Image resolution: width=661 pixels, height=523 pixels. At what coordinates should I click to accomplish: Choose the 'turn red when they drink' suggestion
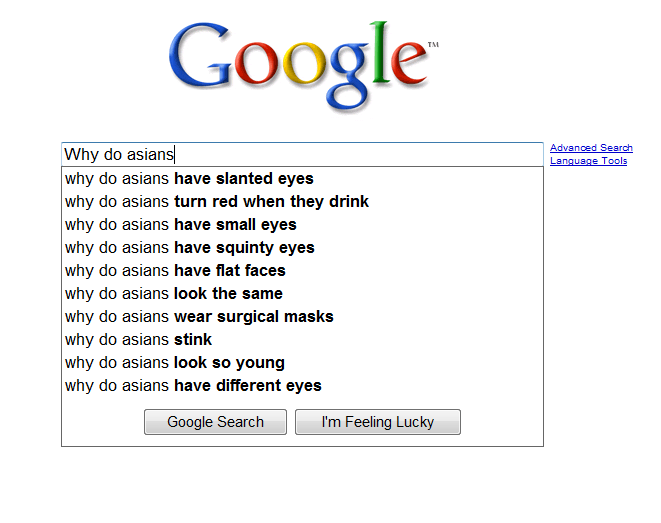302,201
